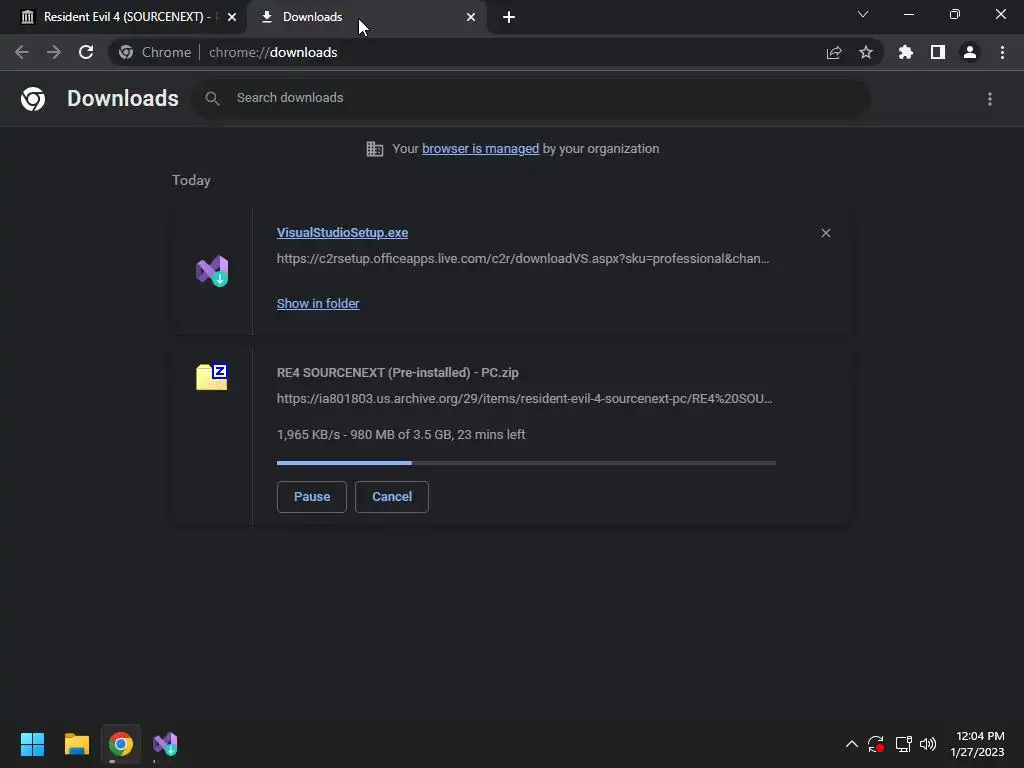
Task: Toggle the Chrome side panel
Action: tap(938, 52)
